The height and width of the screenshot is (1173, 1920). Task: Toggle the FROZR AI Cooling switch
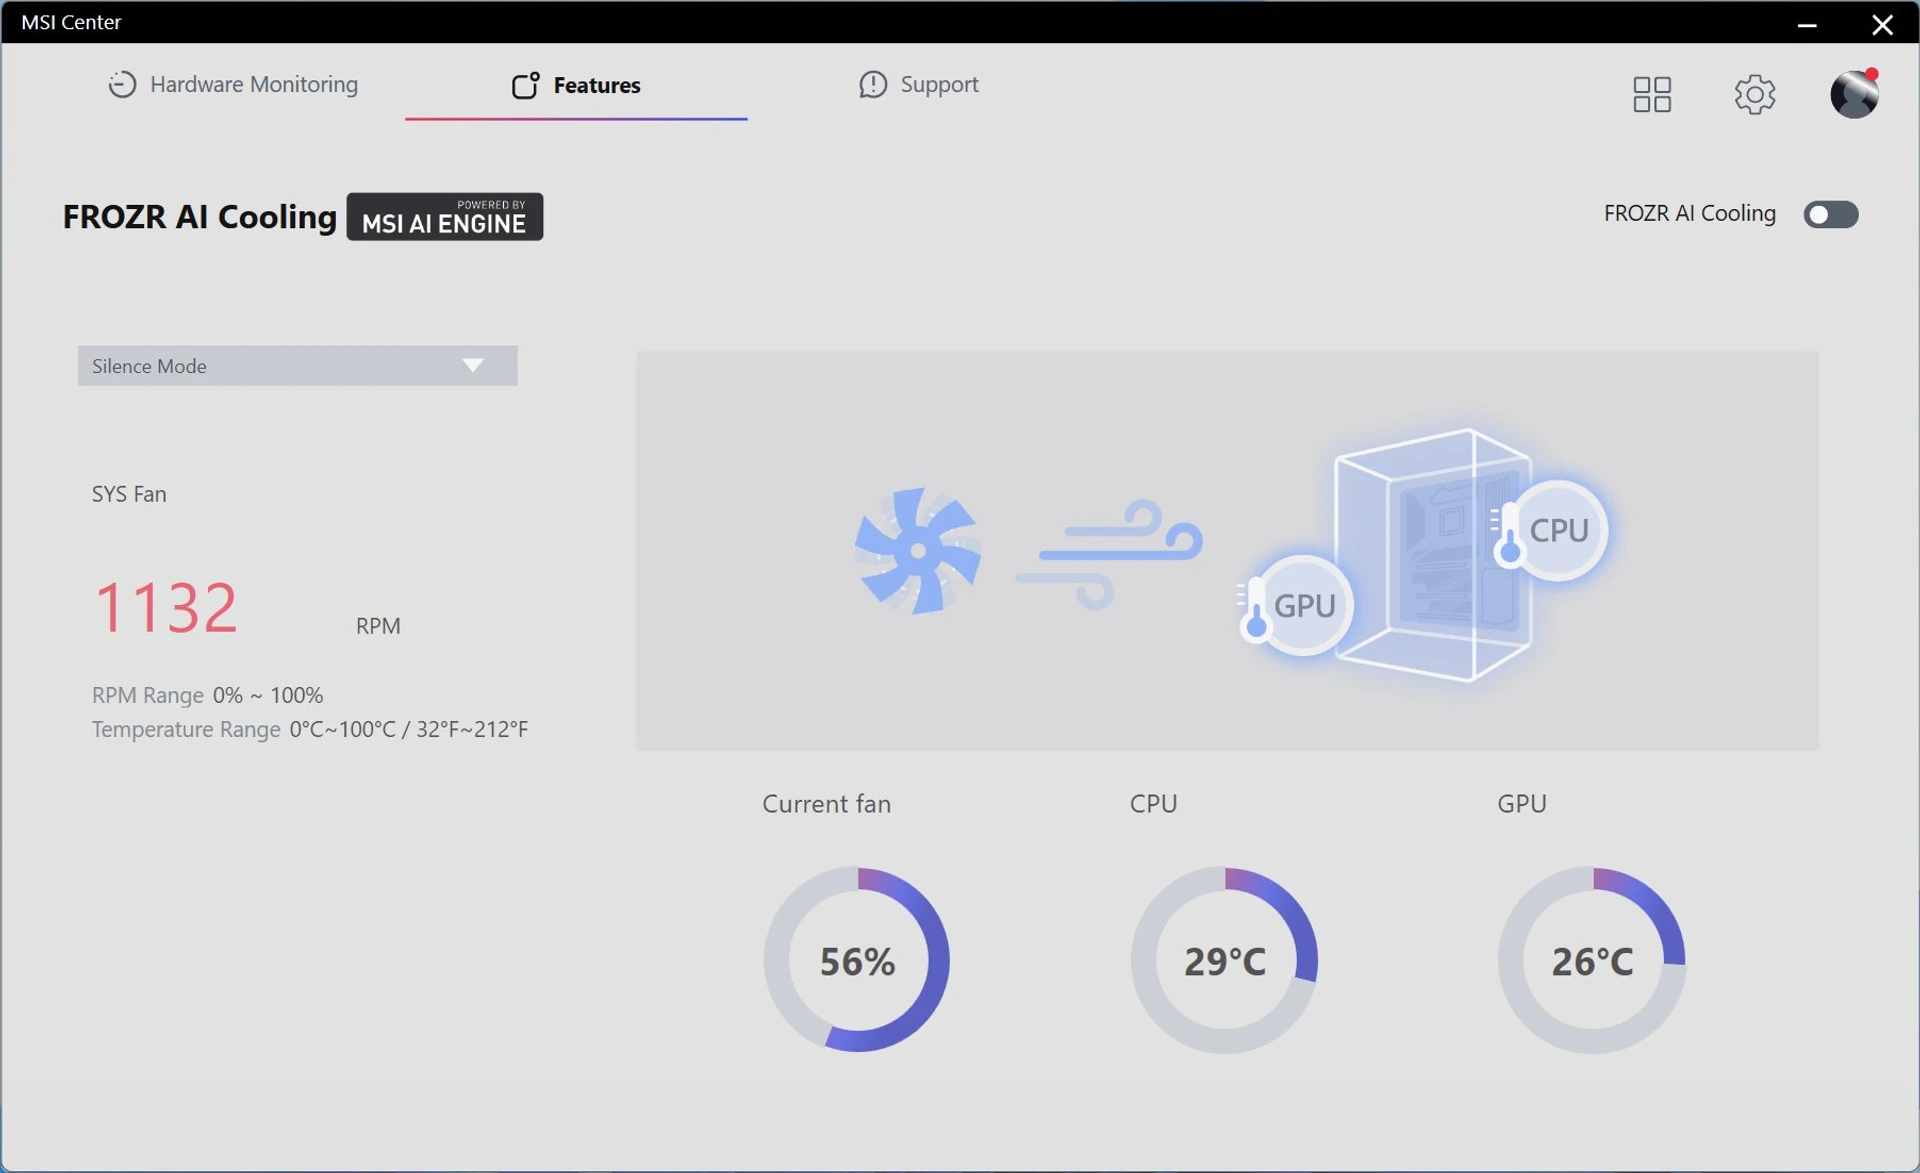click(1830, 214)
